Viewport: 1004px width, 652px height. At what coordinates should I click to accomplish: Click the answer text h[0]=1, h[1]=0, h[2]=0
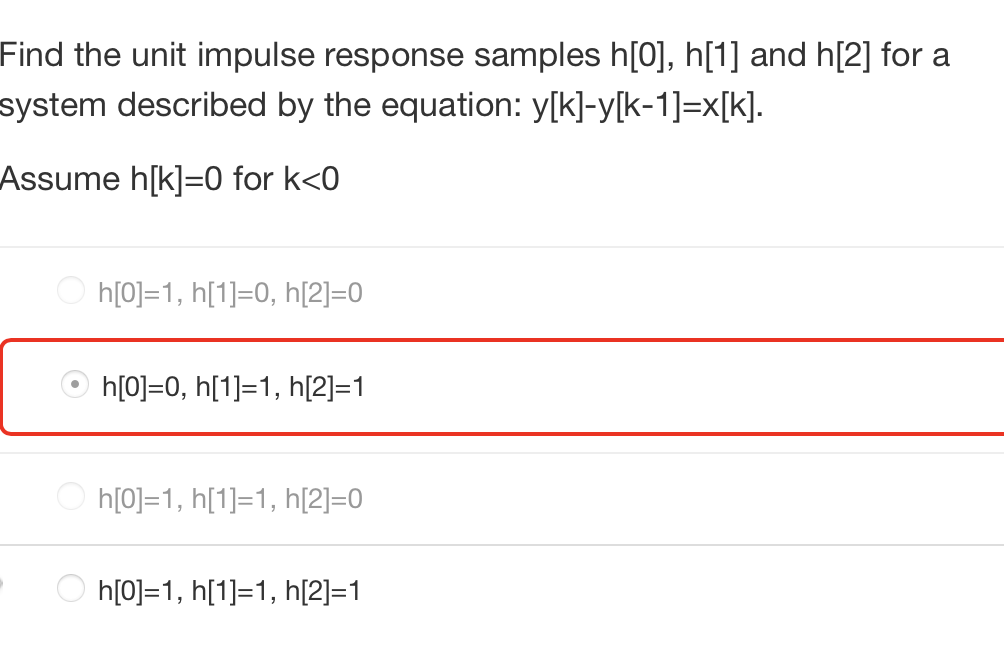click(x=230, y=292)
